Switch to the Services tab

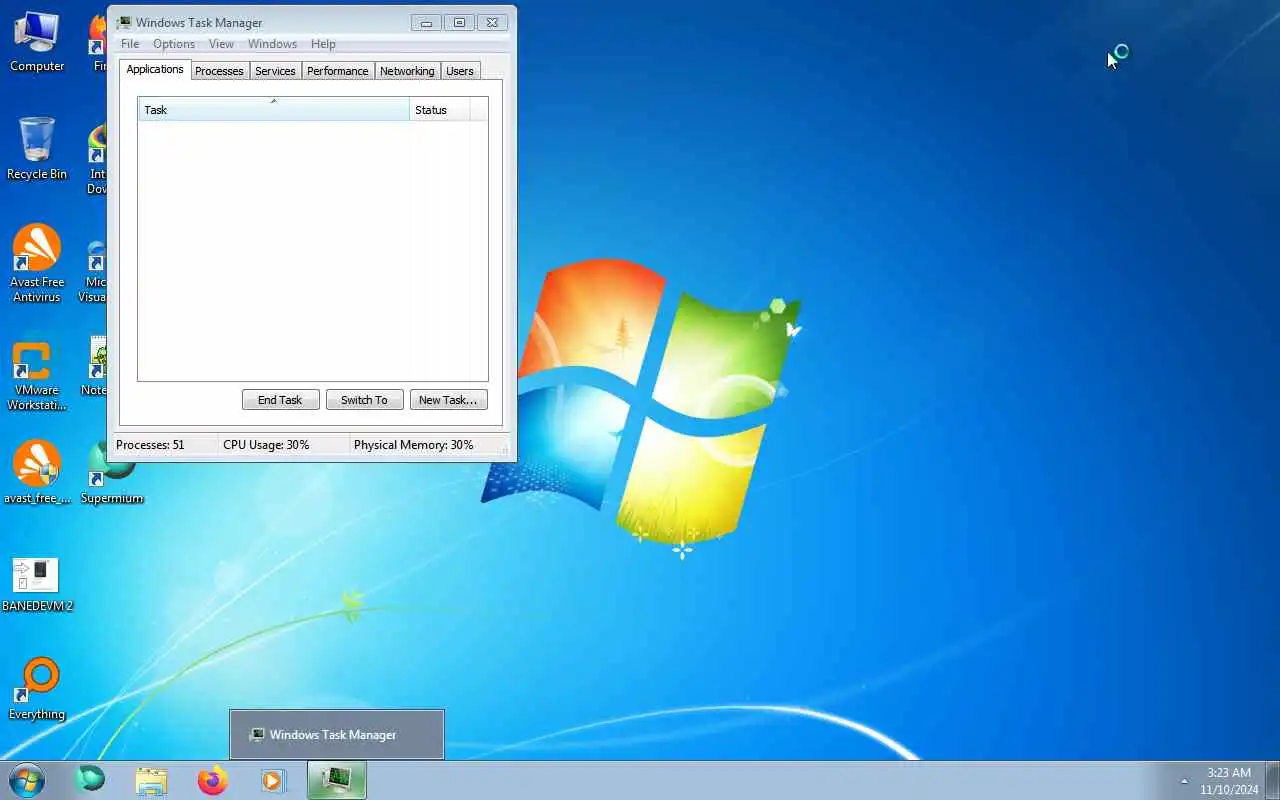(x=275, y=71)
